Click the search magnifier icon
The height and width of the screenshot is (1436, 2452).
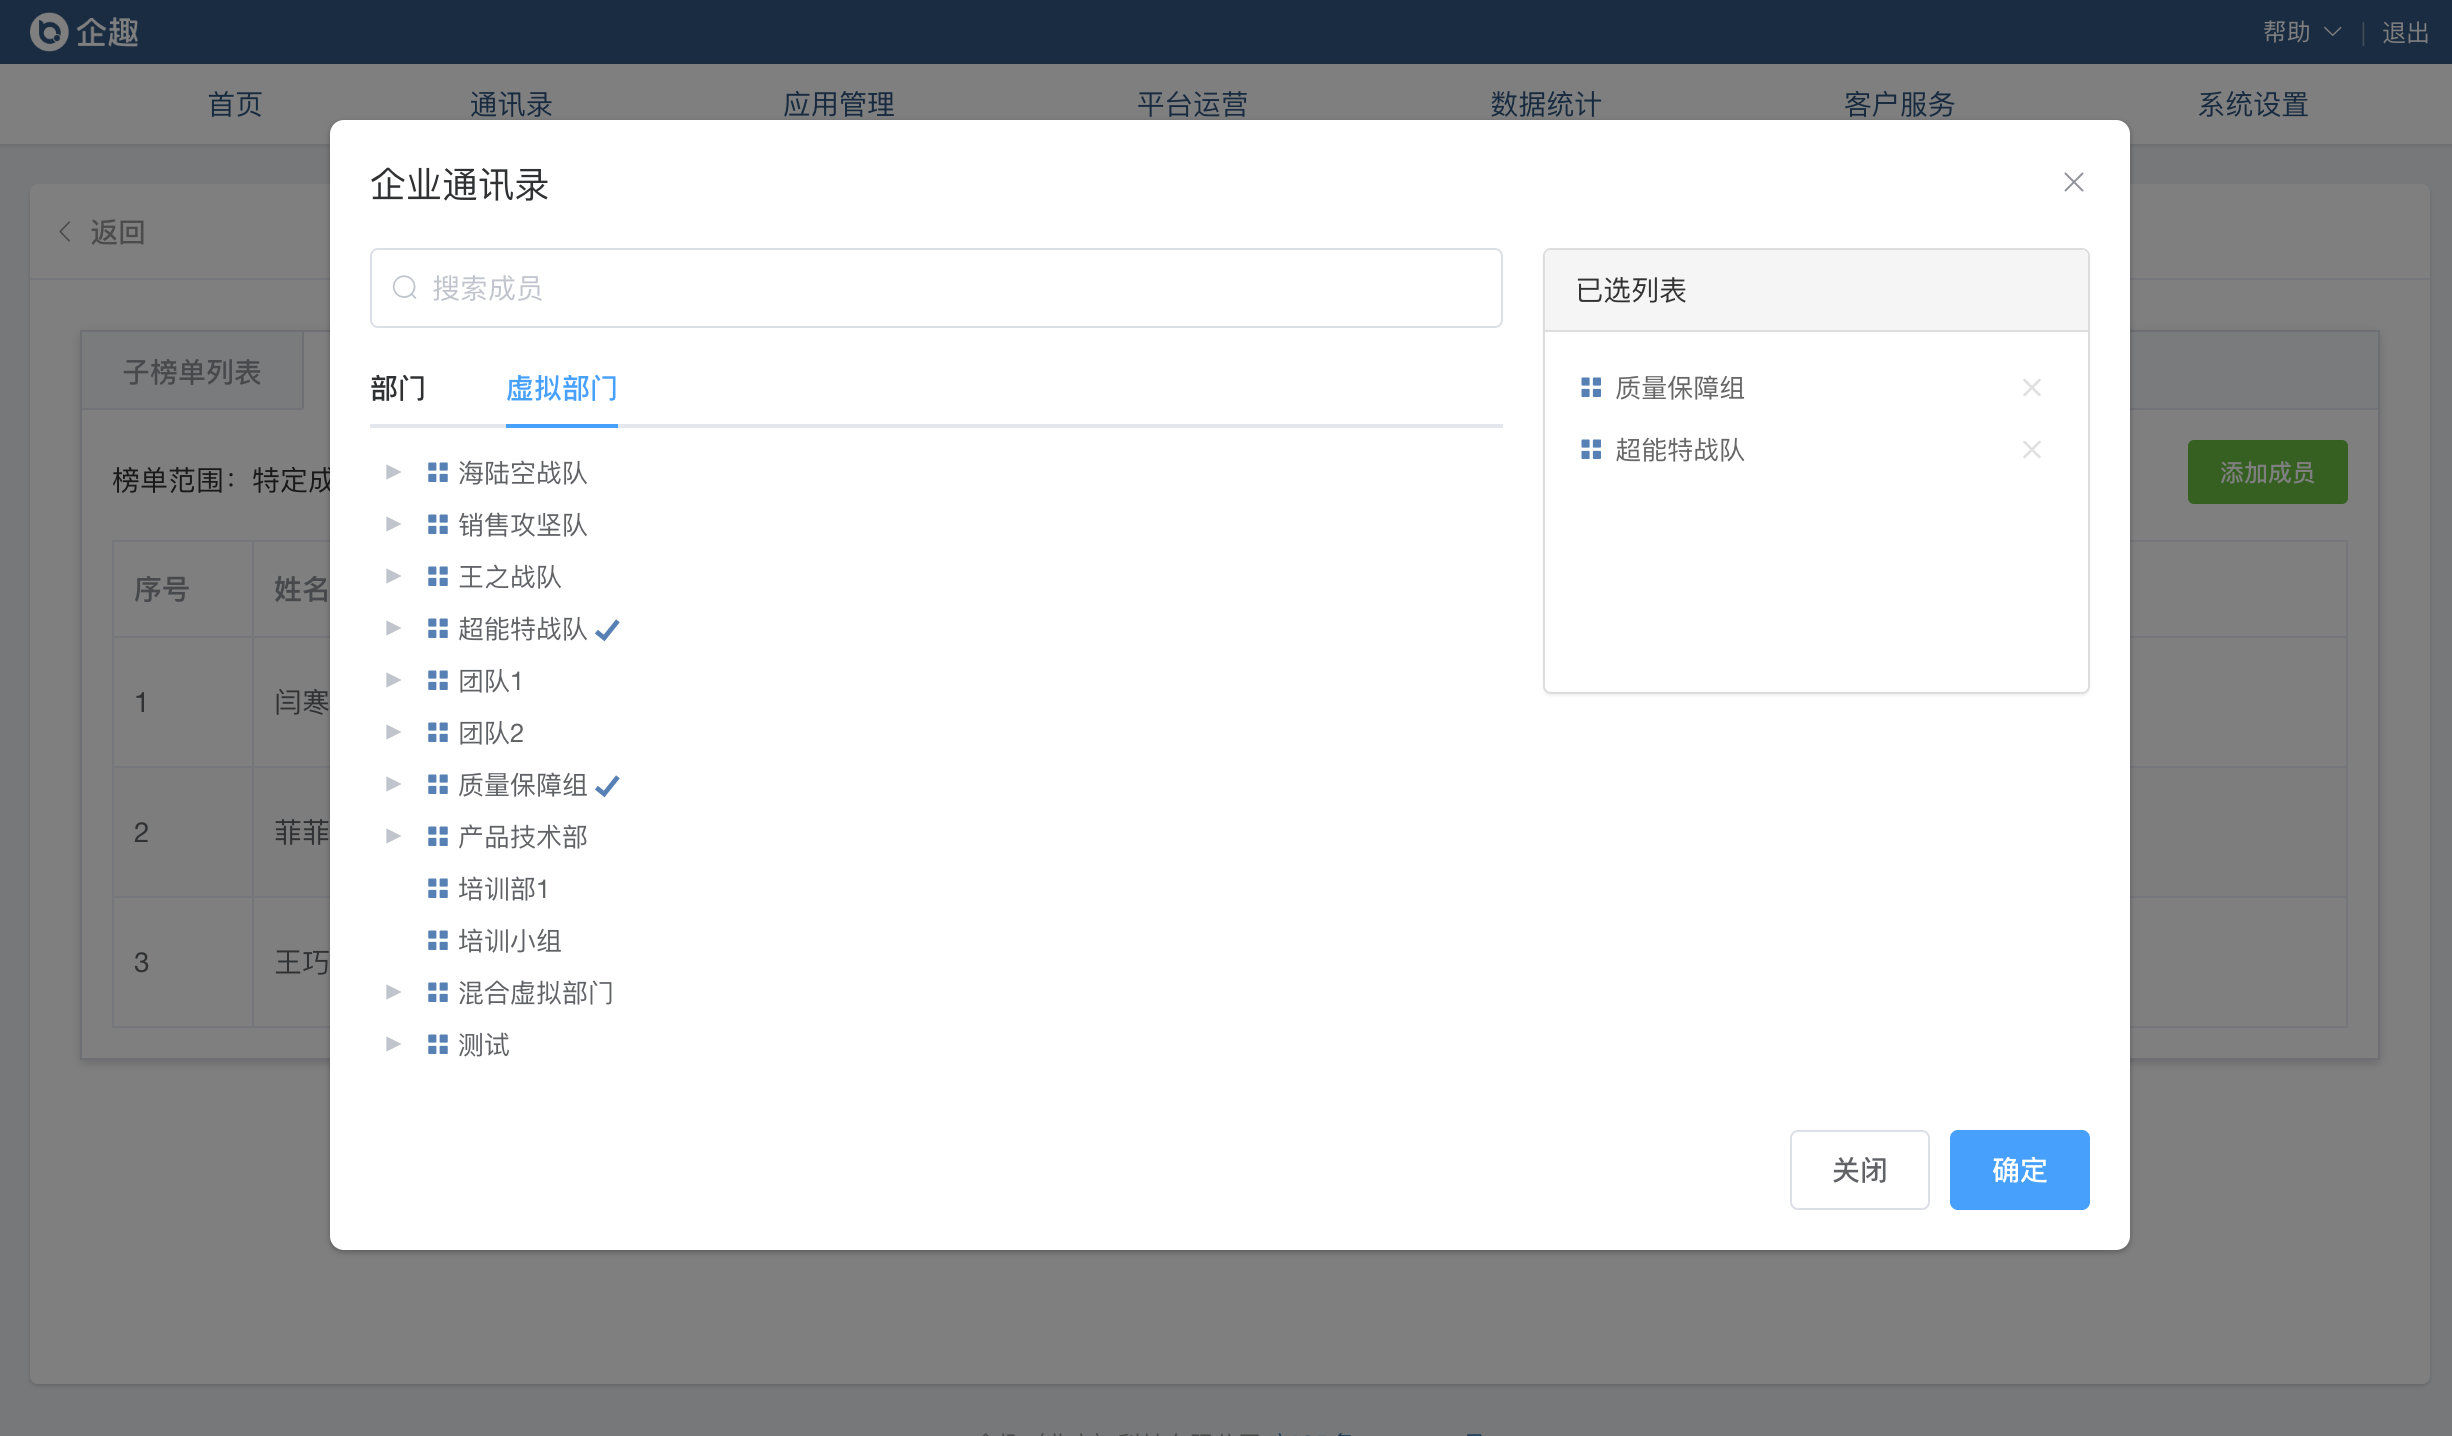[404, 288]
